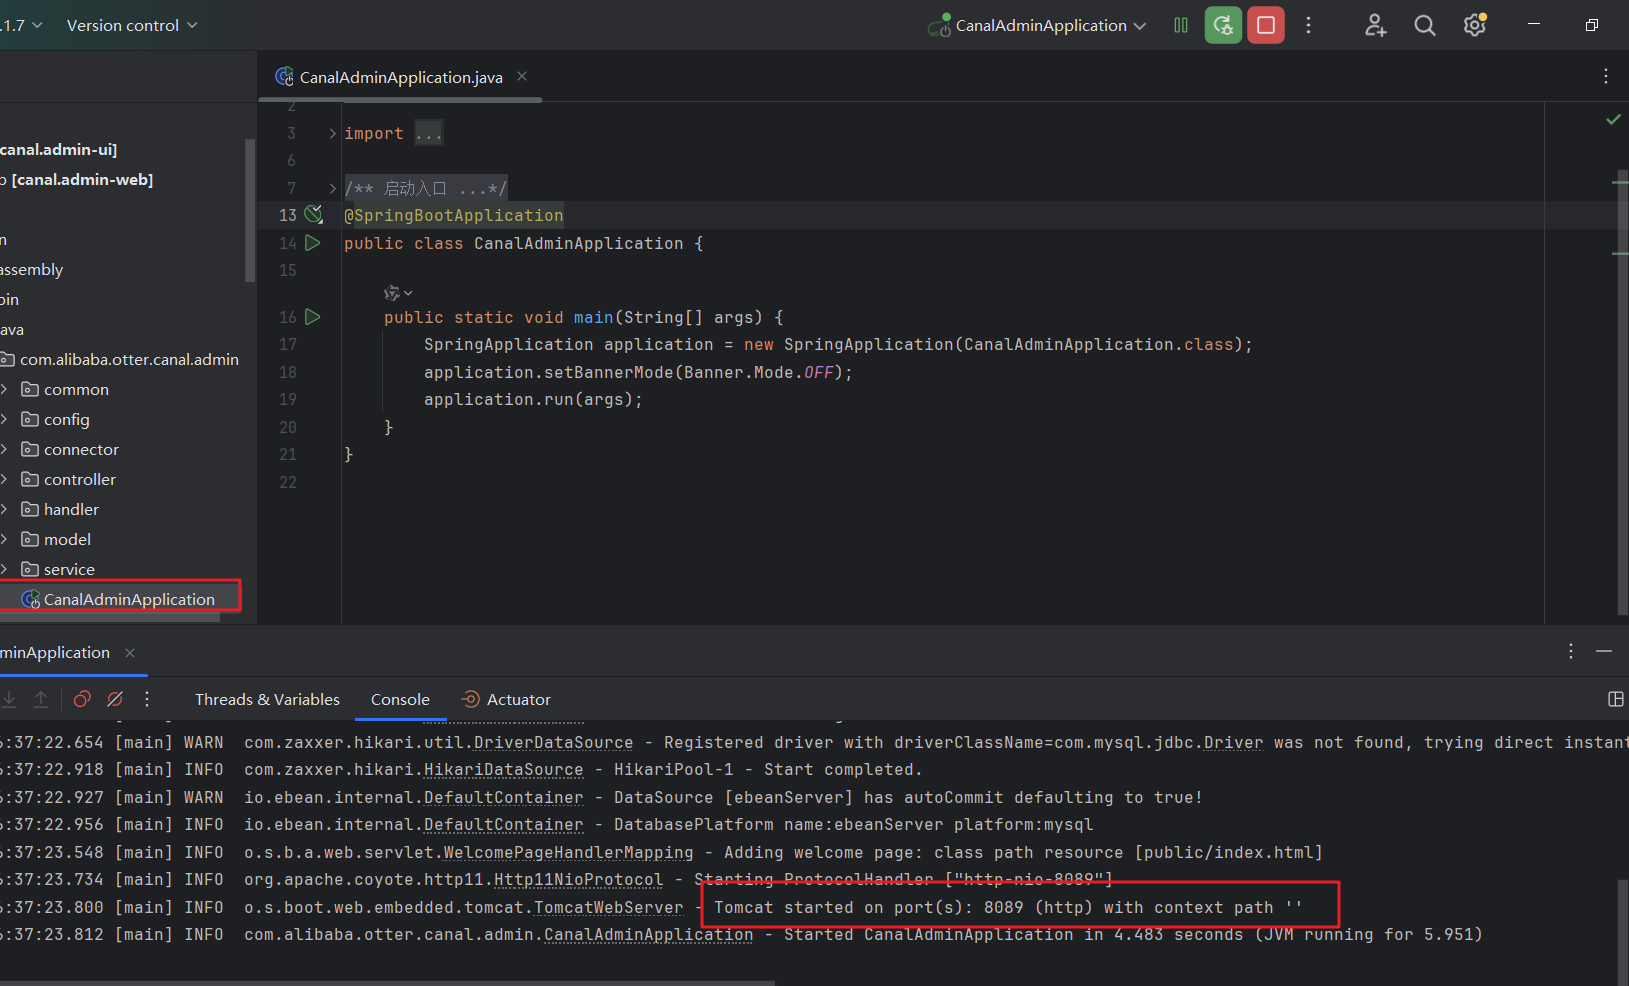The height and width of the screenshot is (986, 1629).
Task: Click the Code With Me add-user icon
Action: [x=1375, y=26]
